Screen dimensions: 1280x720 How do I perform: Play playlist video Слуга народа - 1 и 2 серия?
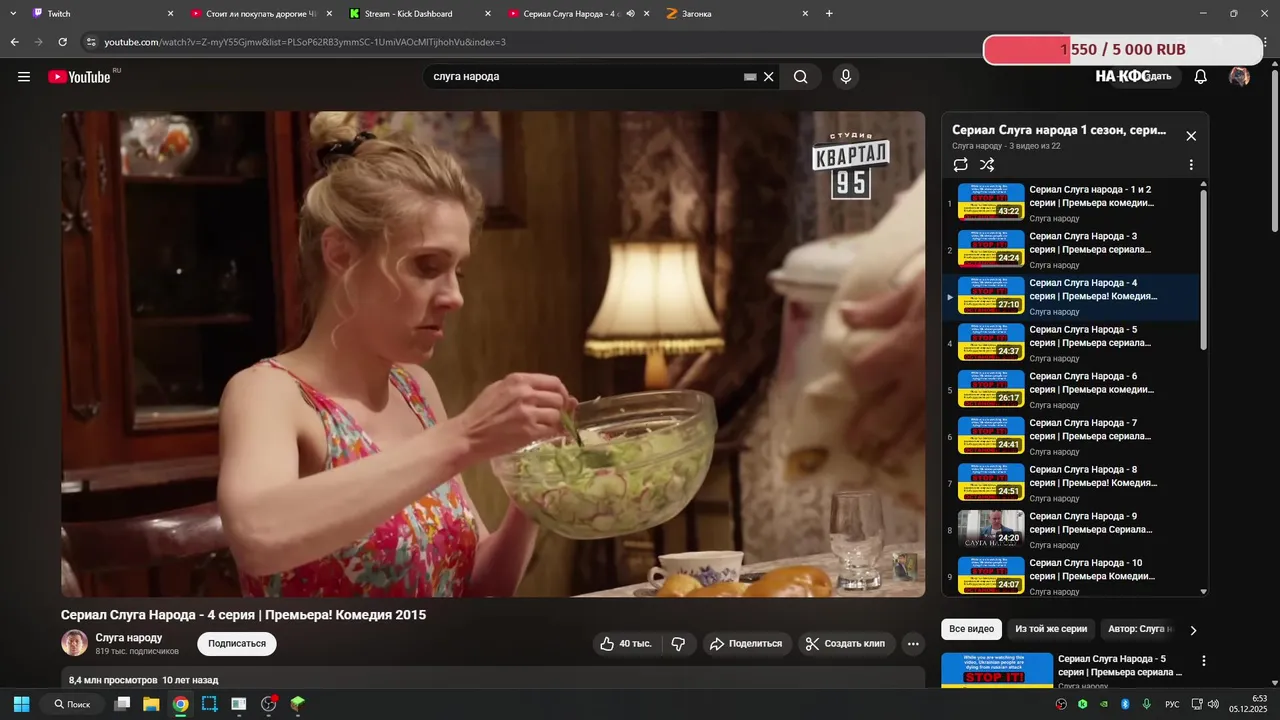pos(1071,203)
